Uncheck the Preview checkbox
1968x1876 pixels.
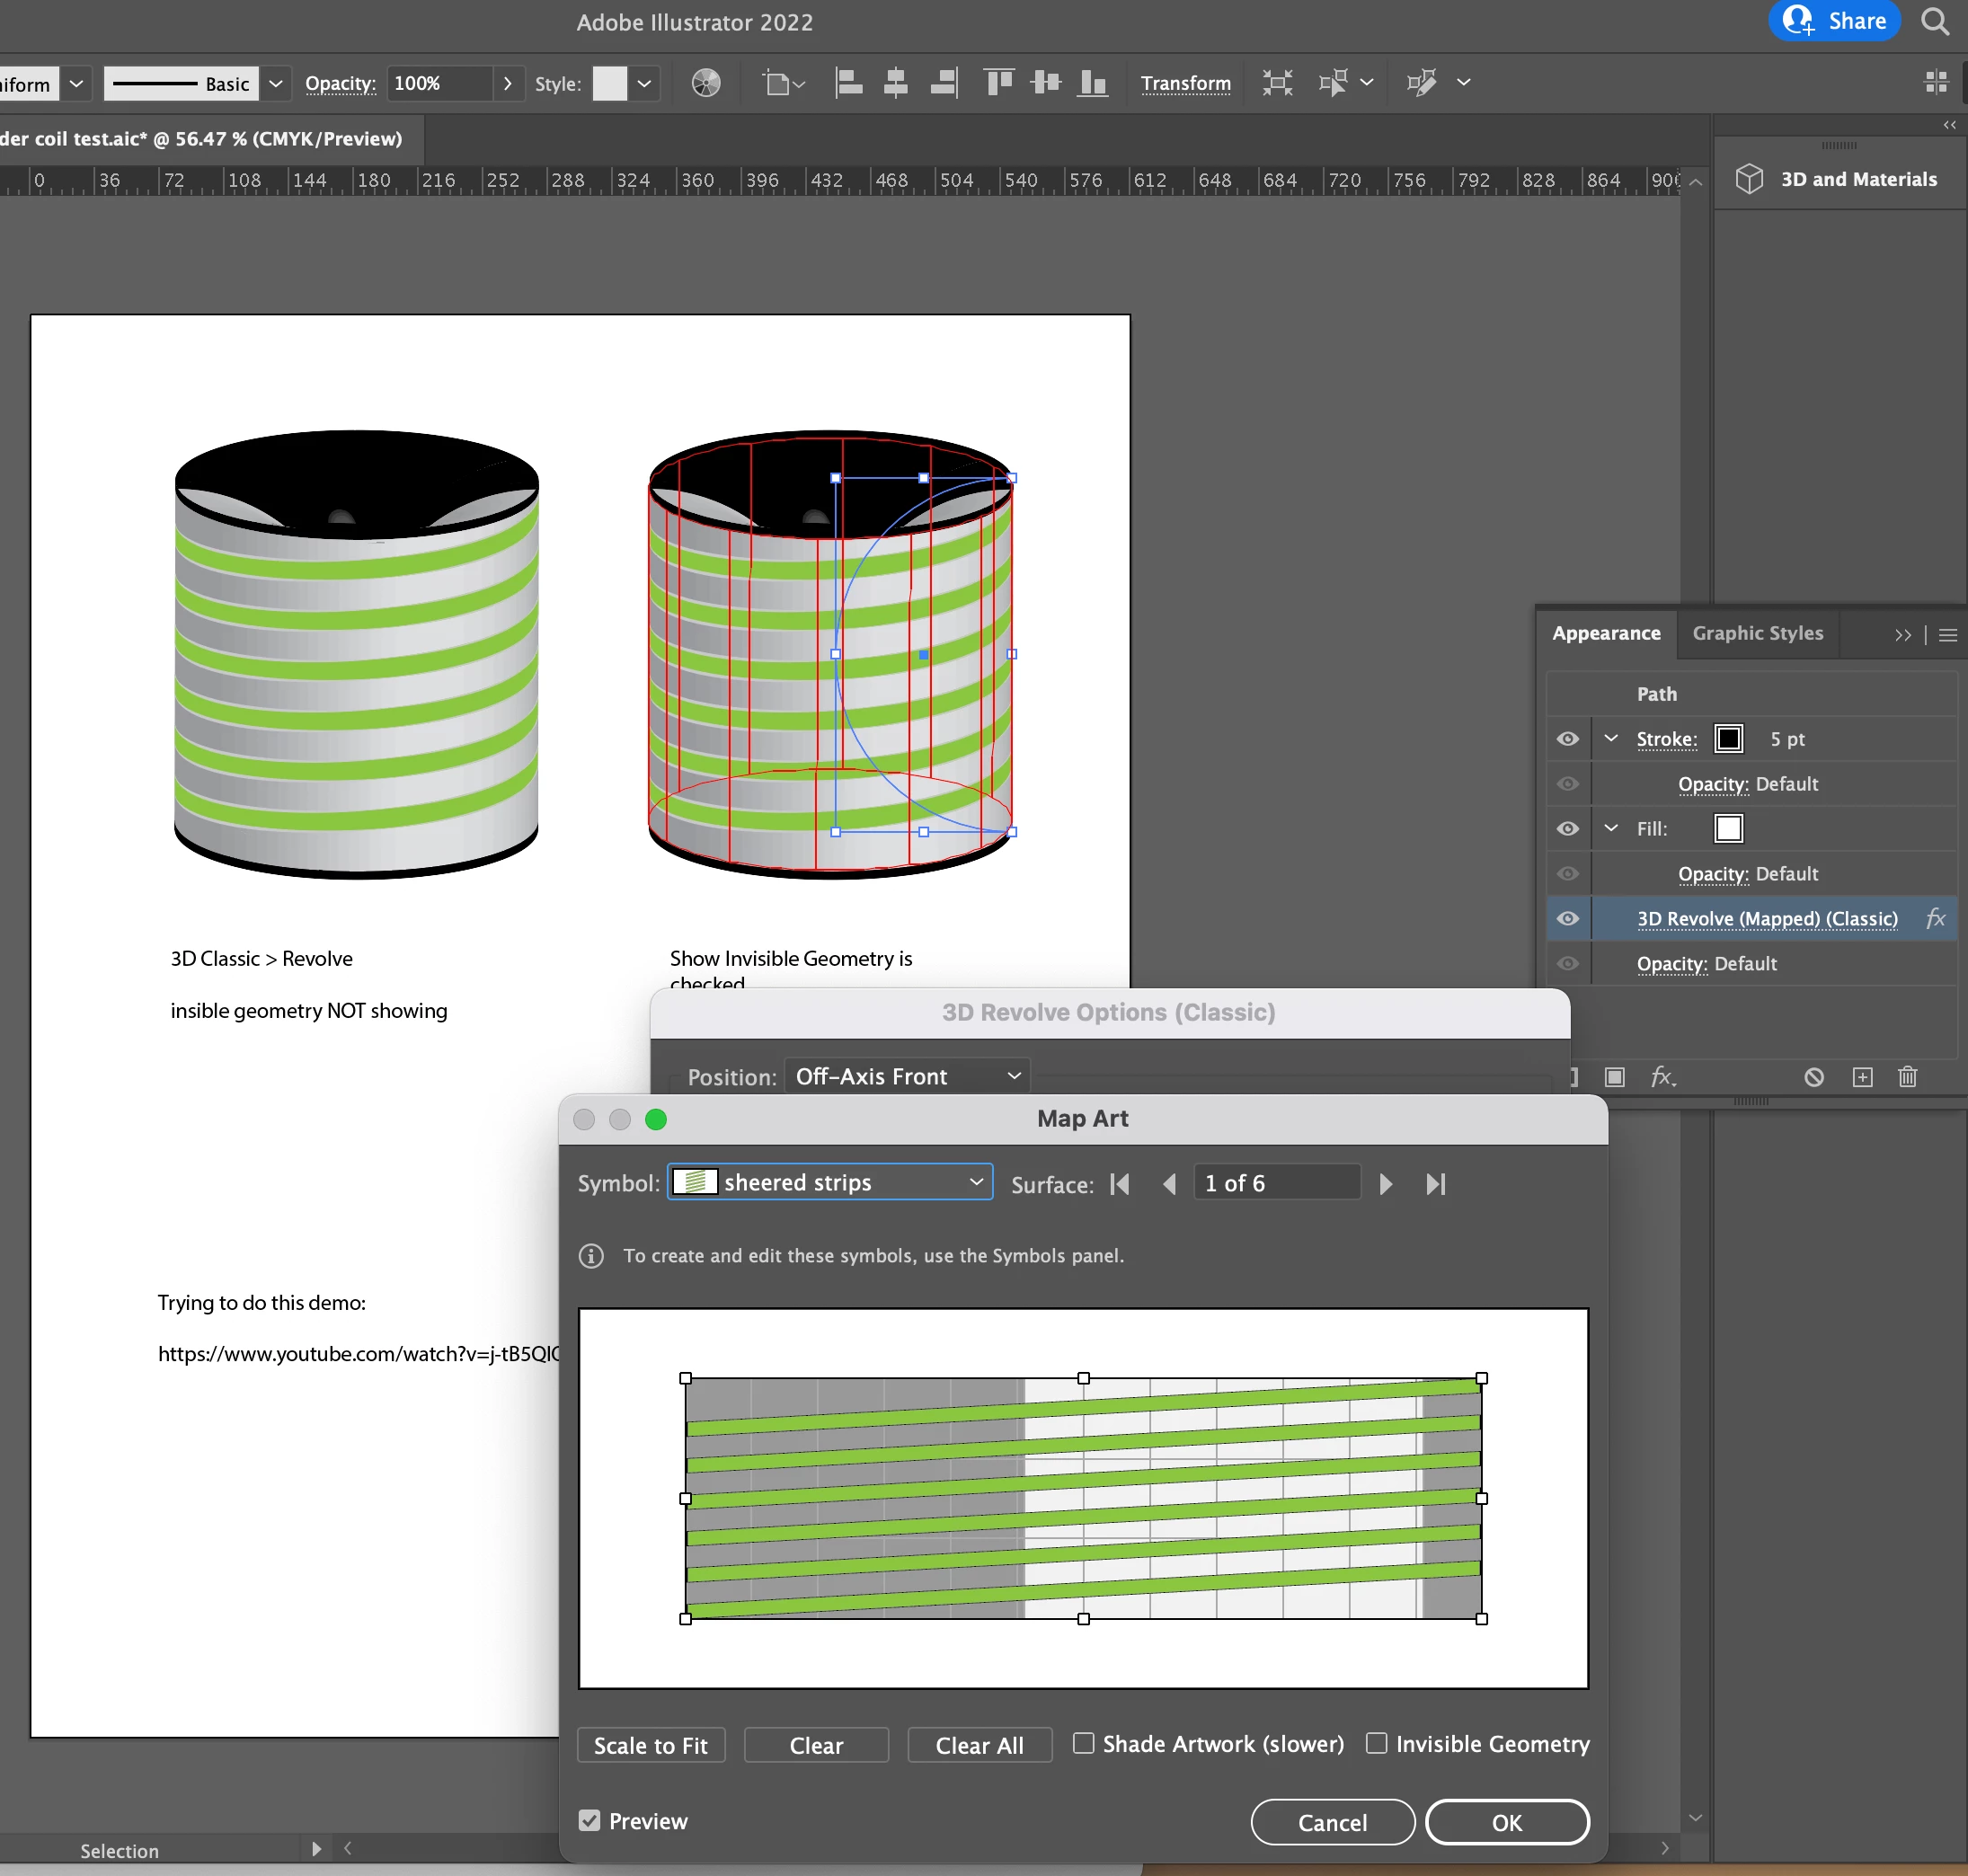tap(590, 1820)
